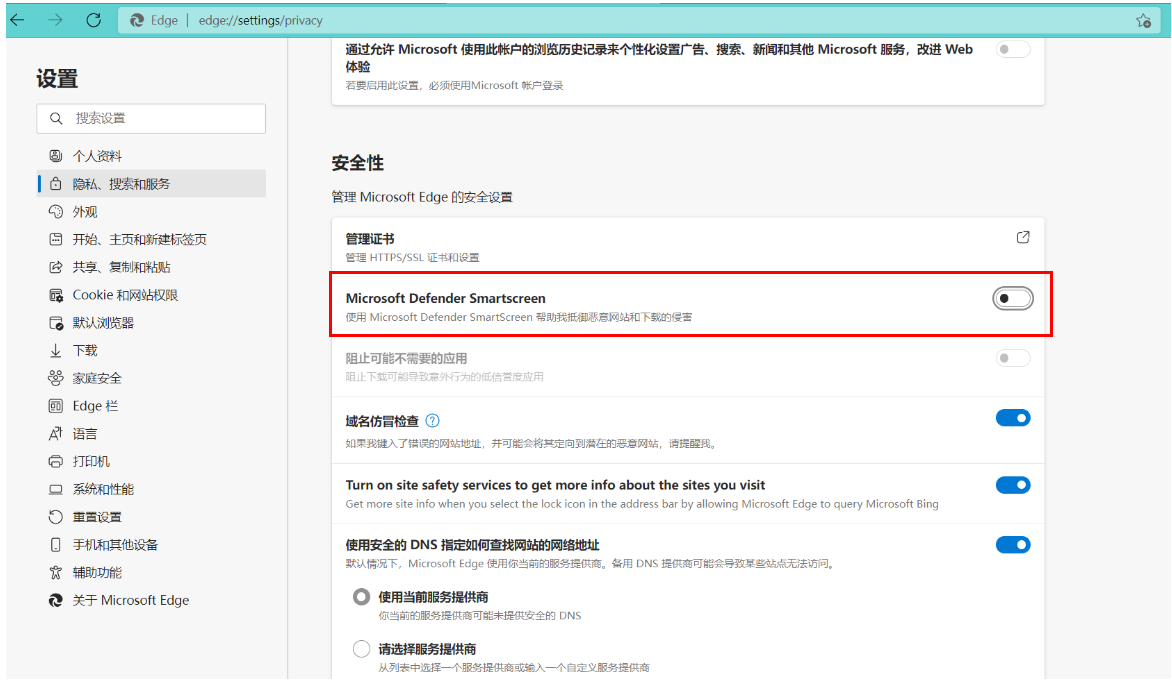Open 关于 Microsoft Edge page
1172x686 pixels.
[x=151, y=600]
